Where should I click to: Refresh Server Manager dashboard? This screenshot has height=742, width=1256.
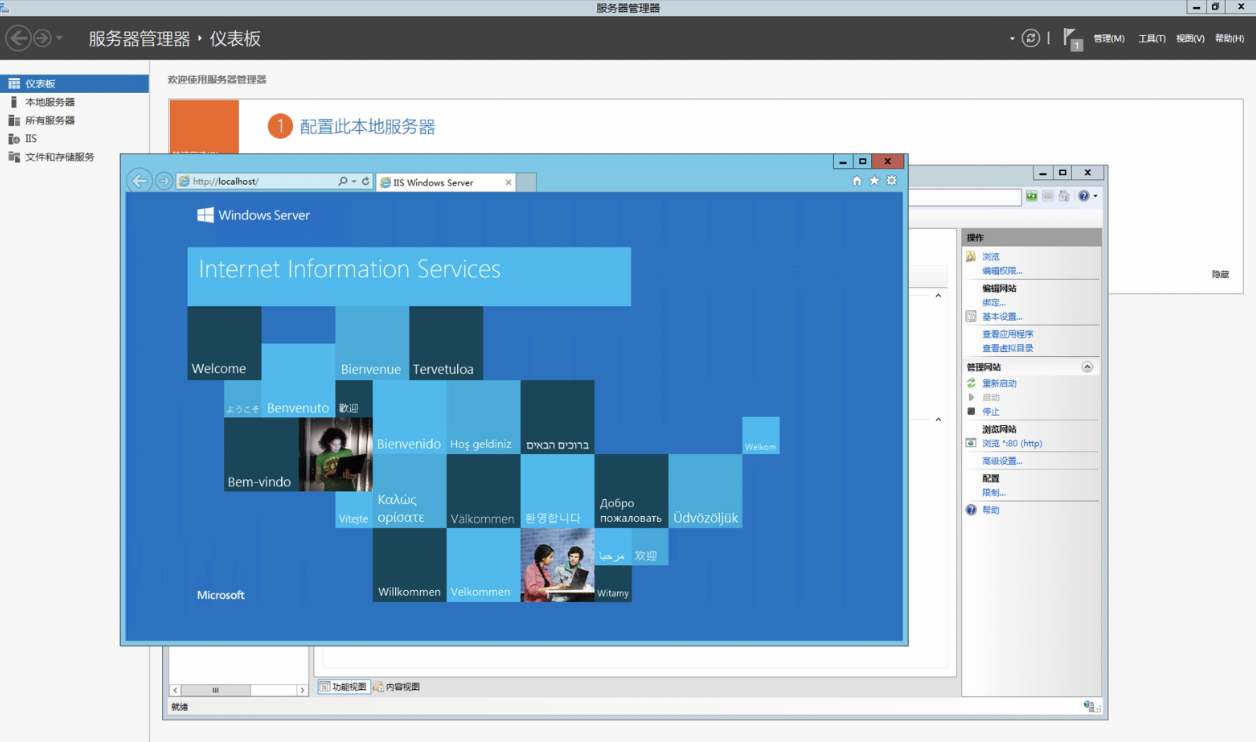(x=1031, y=38)
